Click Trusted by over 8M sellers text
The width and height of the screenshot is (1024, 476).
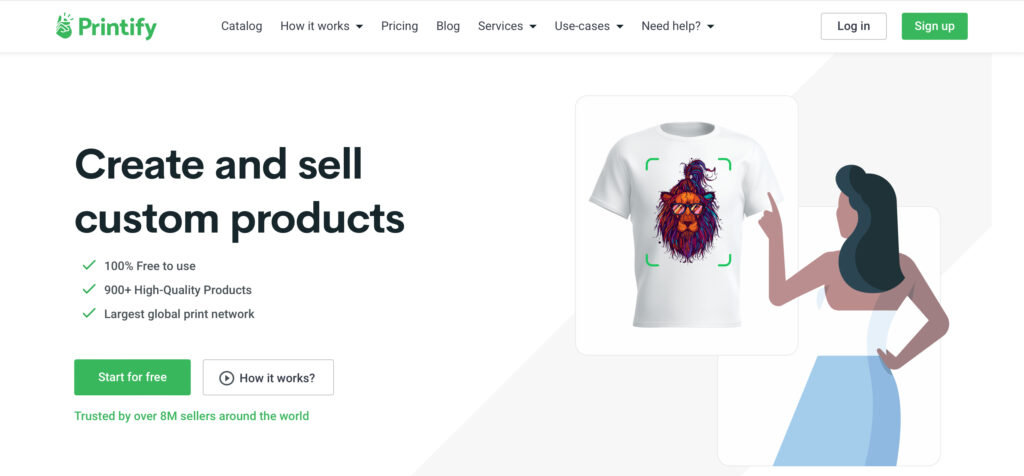click(192, 416)
